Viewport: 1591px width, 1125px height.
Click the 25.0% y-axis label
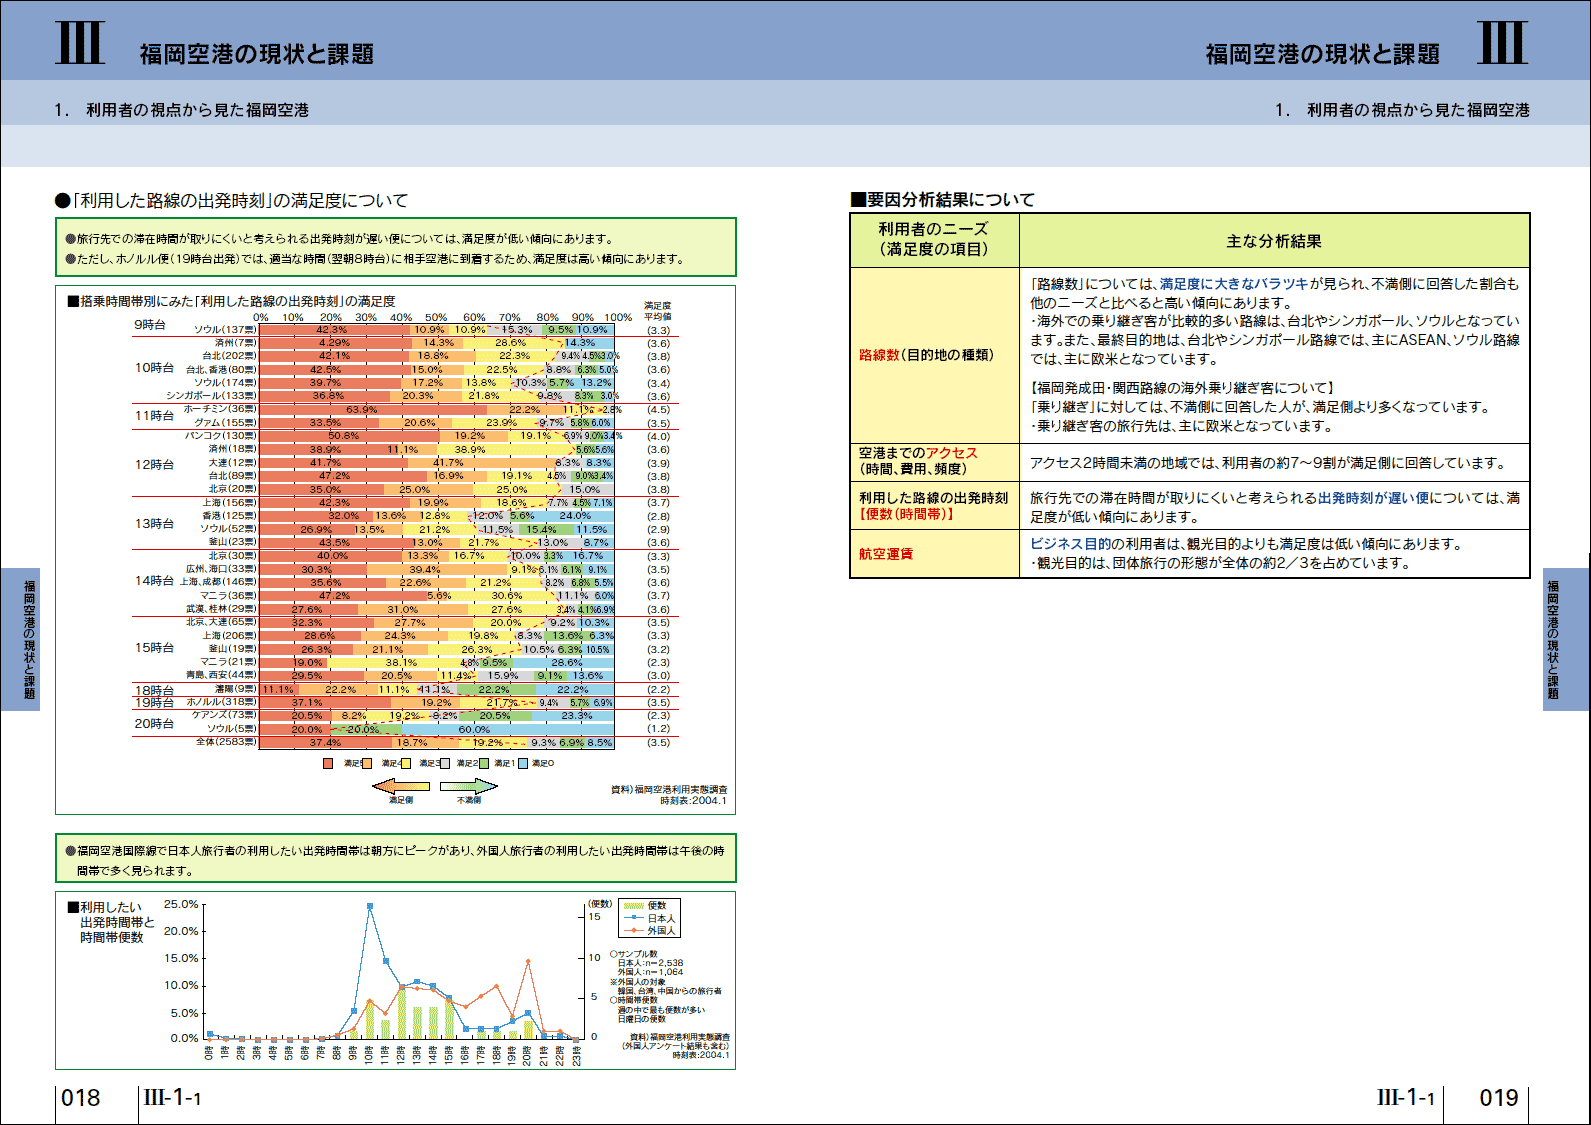[x=181, y=904]
